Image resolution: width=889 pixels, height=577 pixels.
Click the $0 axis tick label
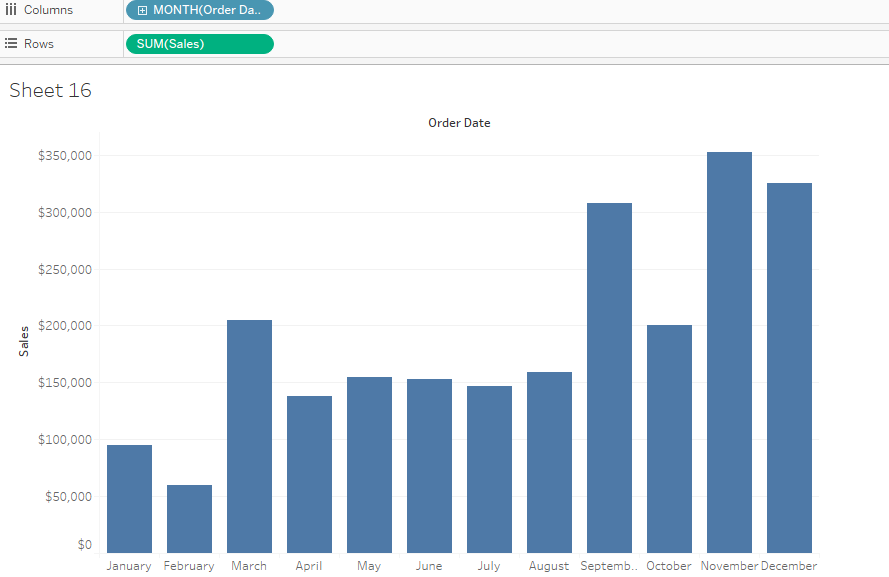(x=84, y=545)
